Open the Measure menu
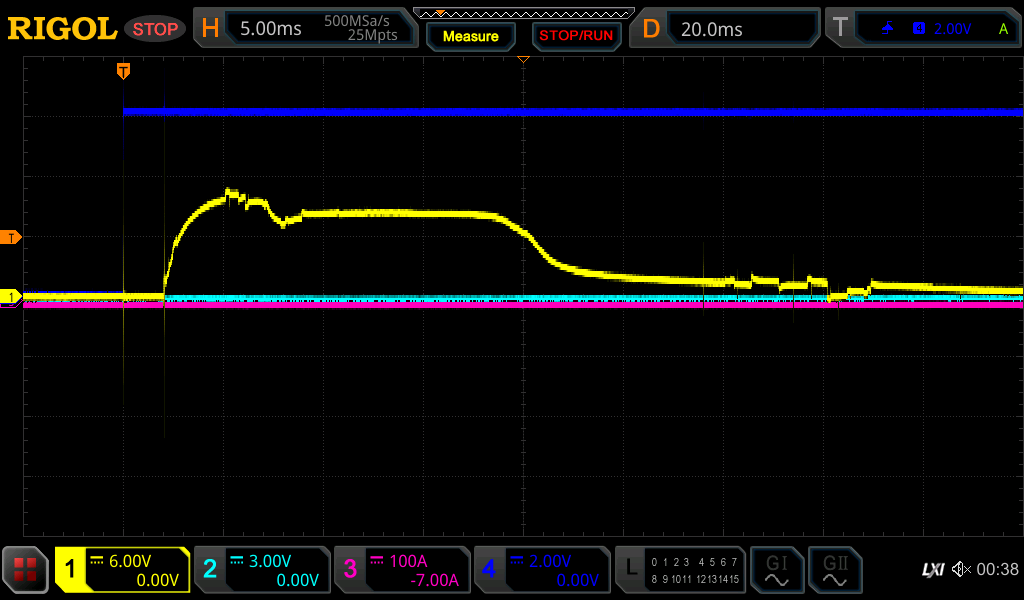Viewport: 1024px width, 600px height. (470, 37)
